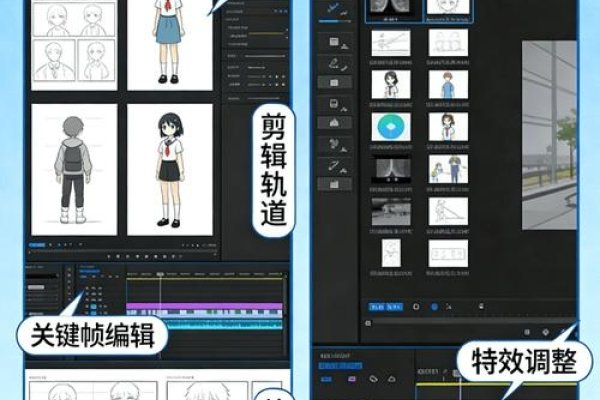Click the cloud-shaped icon in the lower effects panel
This screenshot has height=400, width=600.
pos(391,379)
